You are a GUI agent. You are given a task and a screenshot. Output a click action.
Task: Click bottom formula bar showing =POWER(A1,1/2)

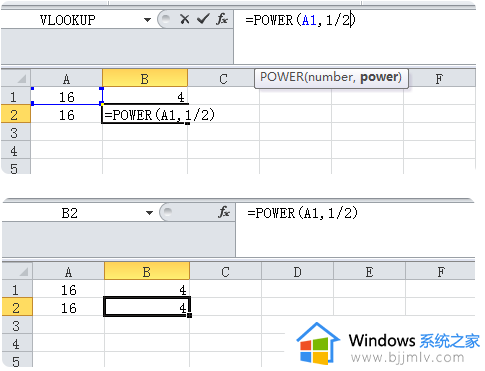point(356,230)
